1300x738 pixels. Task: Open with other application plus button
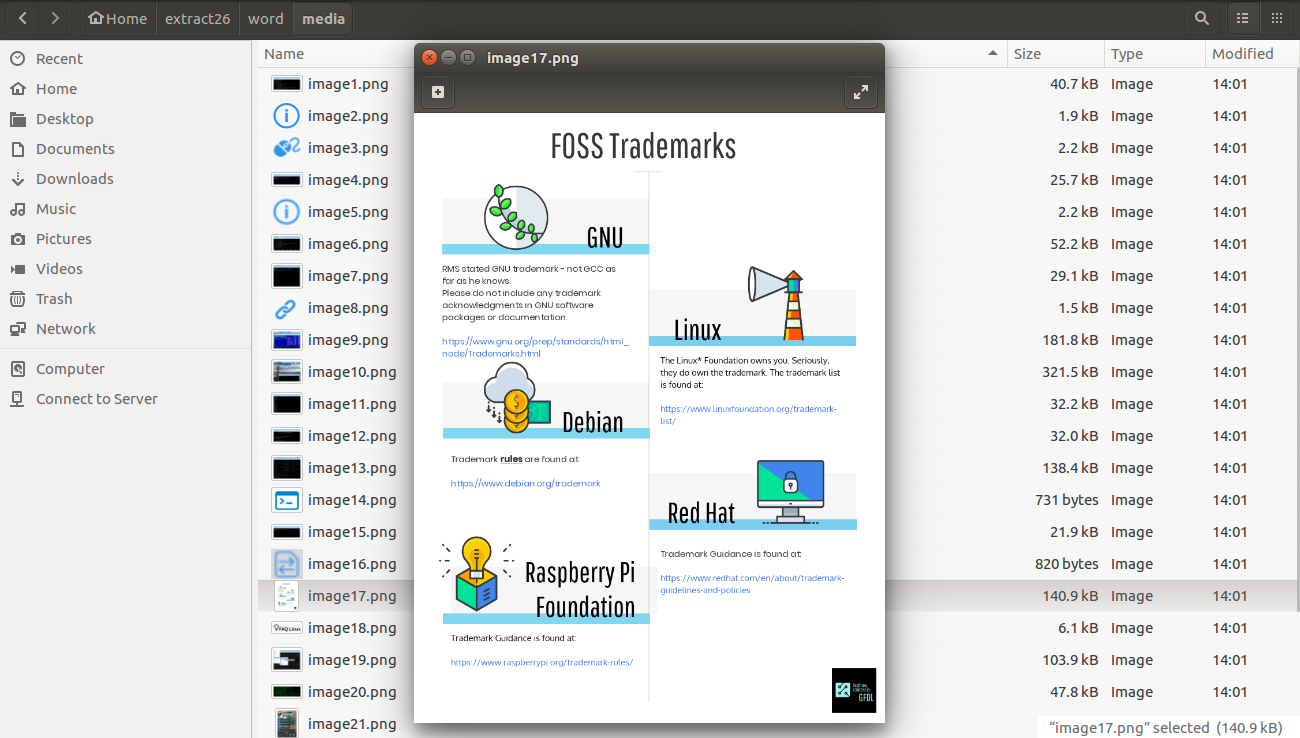[438, 92]
